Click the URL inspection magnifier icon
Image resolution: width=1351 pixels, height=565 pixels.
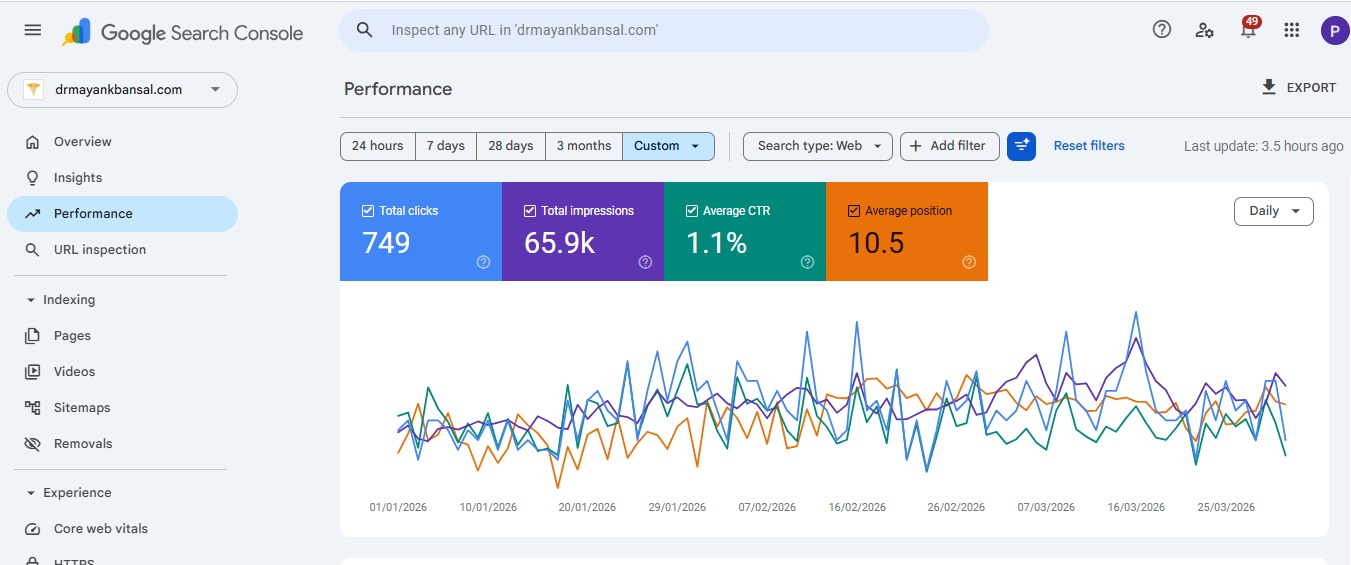33,250
